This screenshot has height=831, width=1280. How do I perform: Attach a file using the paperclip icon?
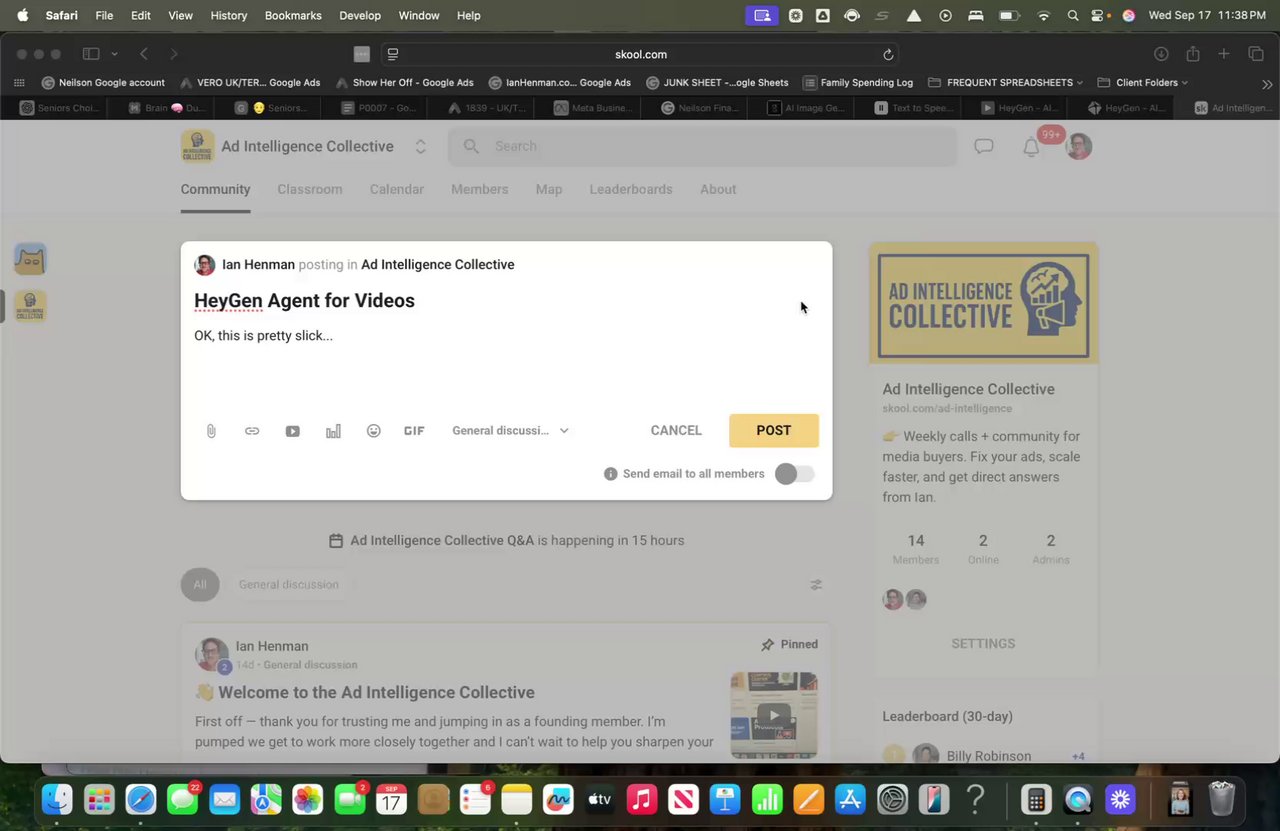pyautogui.click(x=211, y=431)
